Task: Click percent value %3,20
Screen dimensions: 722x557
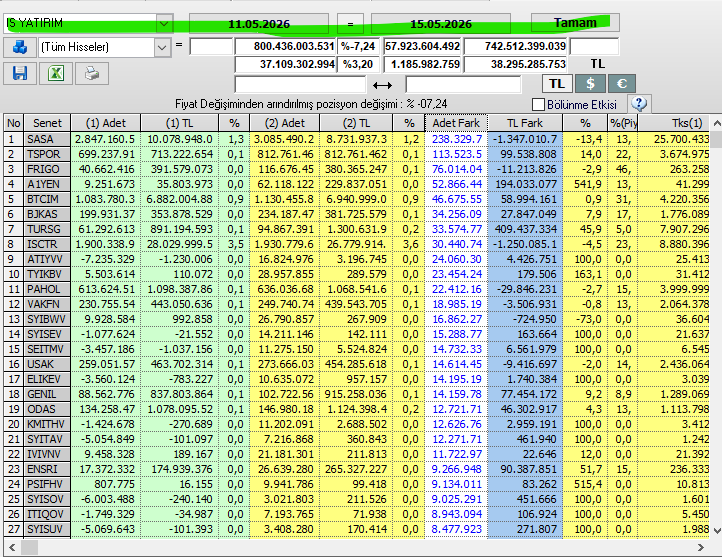Action: (359, 64)
